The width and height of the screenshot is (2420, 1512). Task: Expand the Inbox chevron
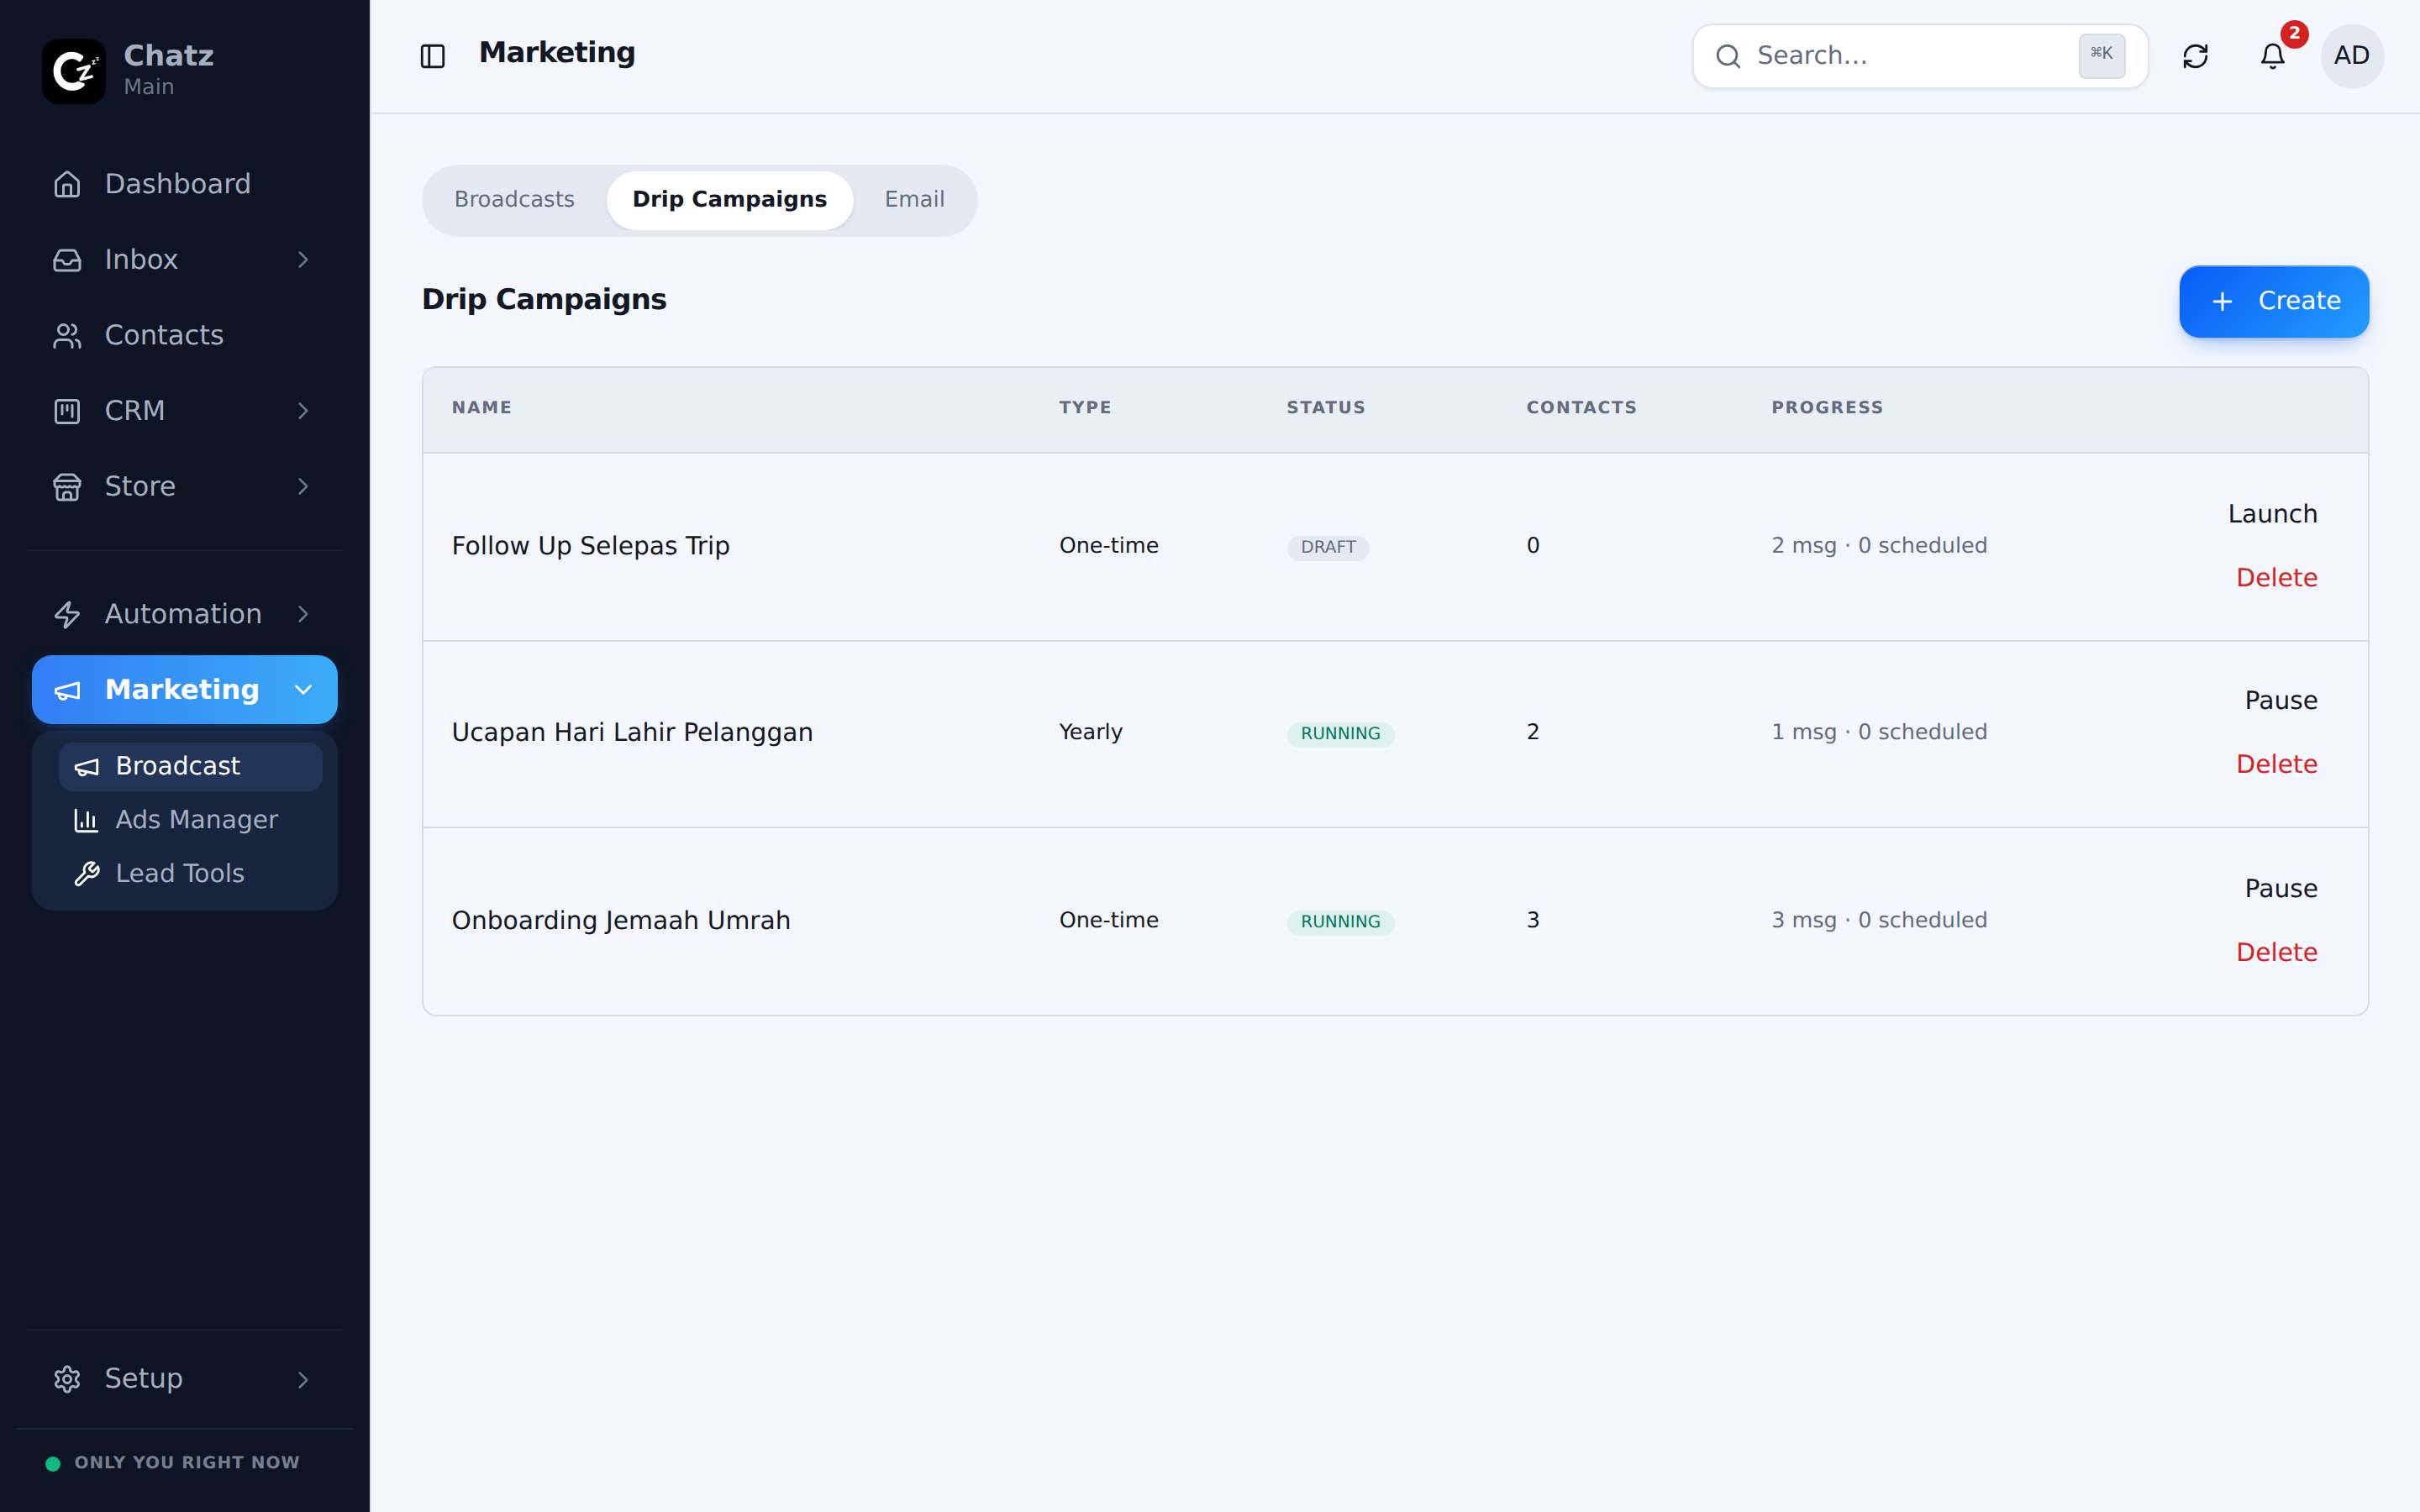pyautogui.click(x=303, y=260)
